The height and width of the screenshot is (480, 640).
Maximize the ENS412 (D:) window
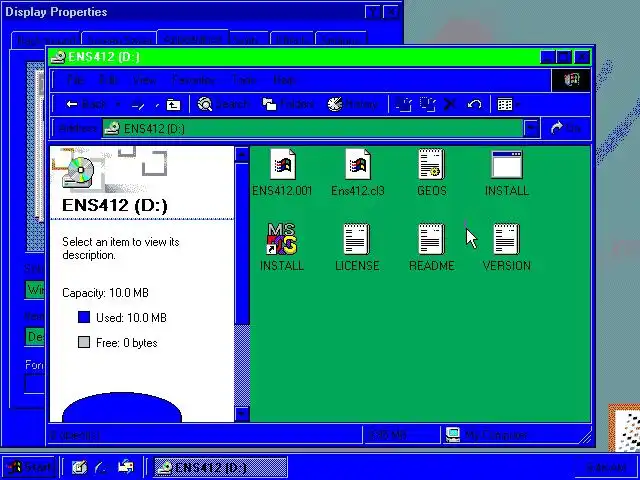(x=564, y=57)
